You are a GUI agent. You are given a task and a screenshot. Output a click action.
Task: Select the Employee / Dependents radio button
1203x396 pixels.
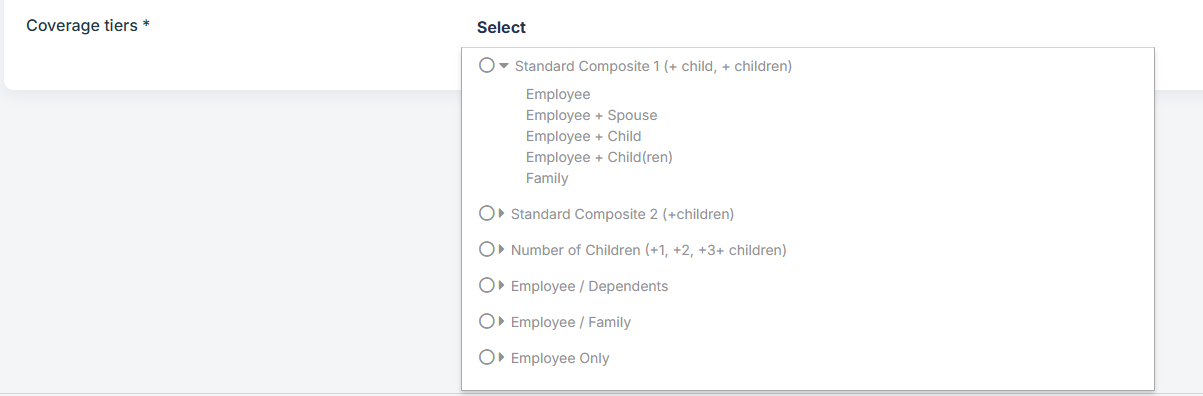[x=487, y=285]
